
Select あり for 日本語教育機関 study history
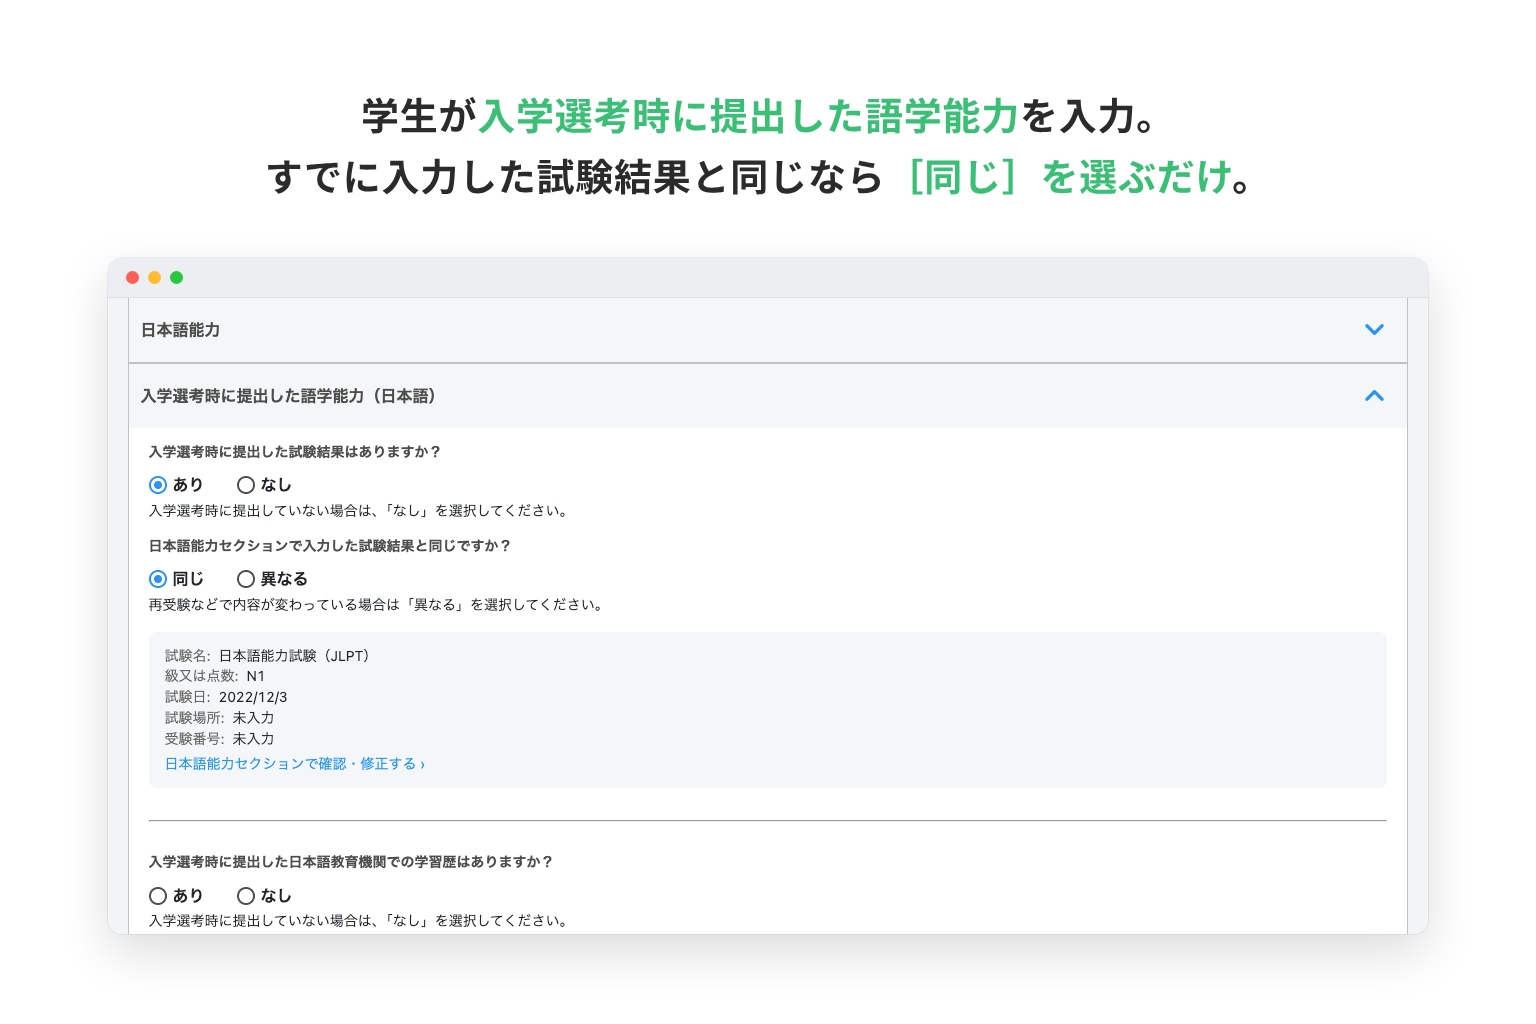(158, 896)
